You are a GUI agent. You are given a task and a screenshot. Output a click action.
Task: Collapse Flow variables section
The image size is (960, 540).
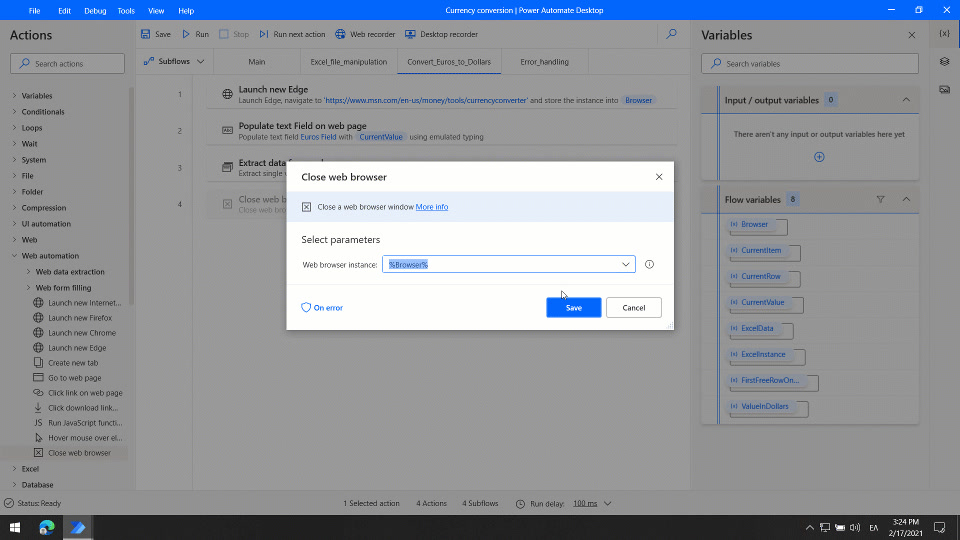pos(906,200)
